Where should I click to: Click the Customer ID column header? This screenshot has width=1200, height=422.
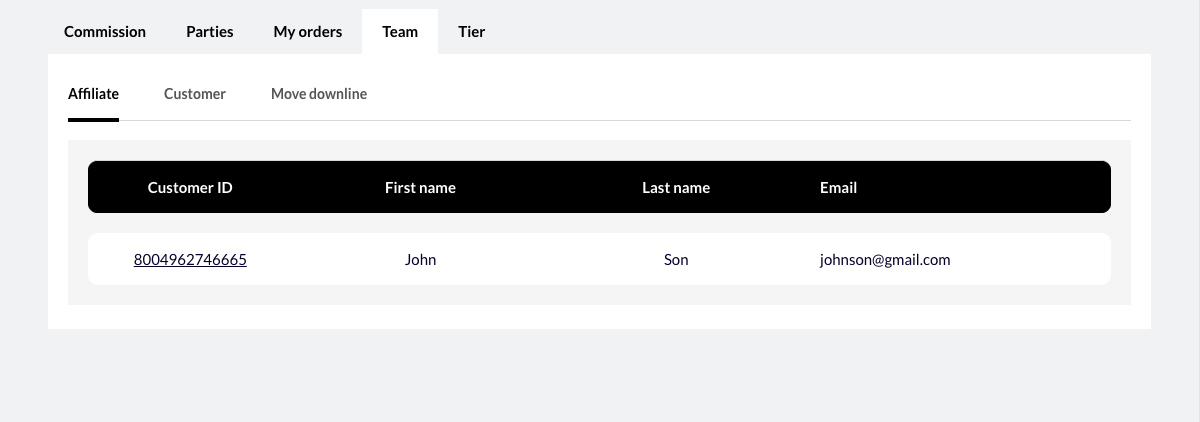click(x=190, y=188)
